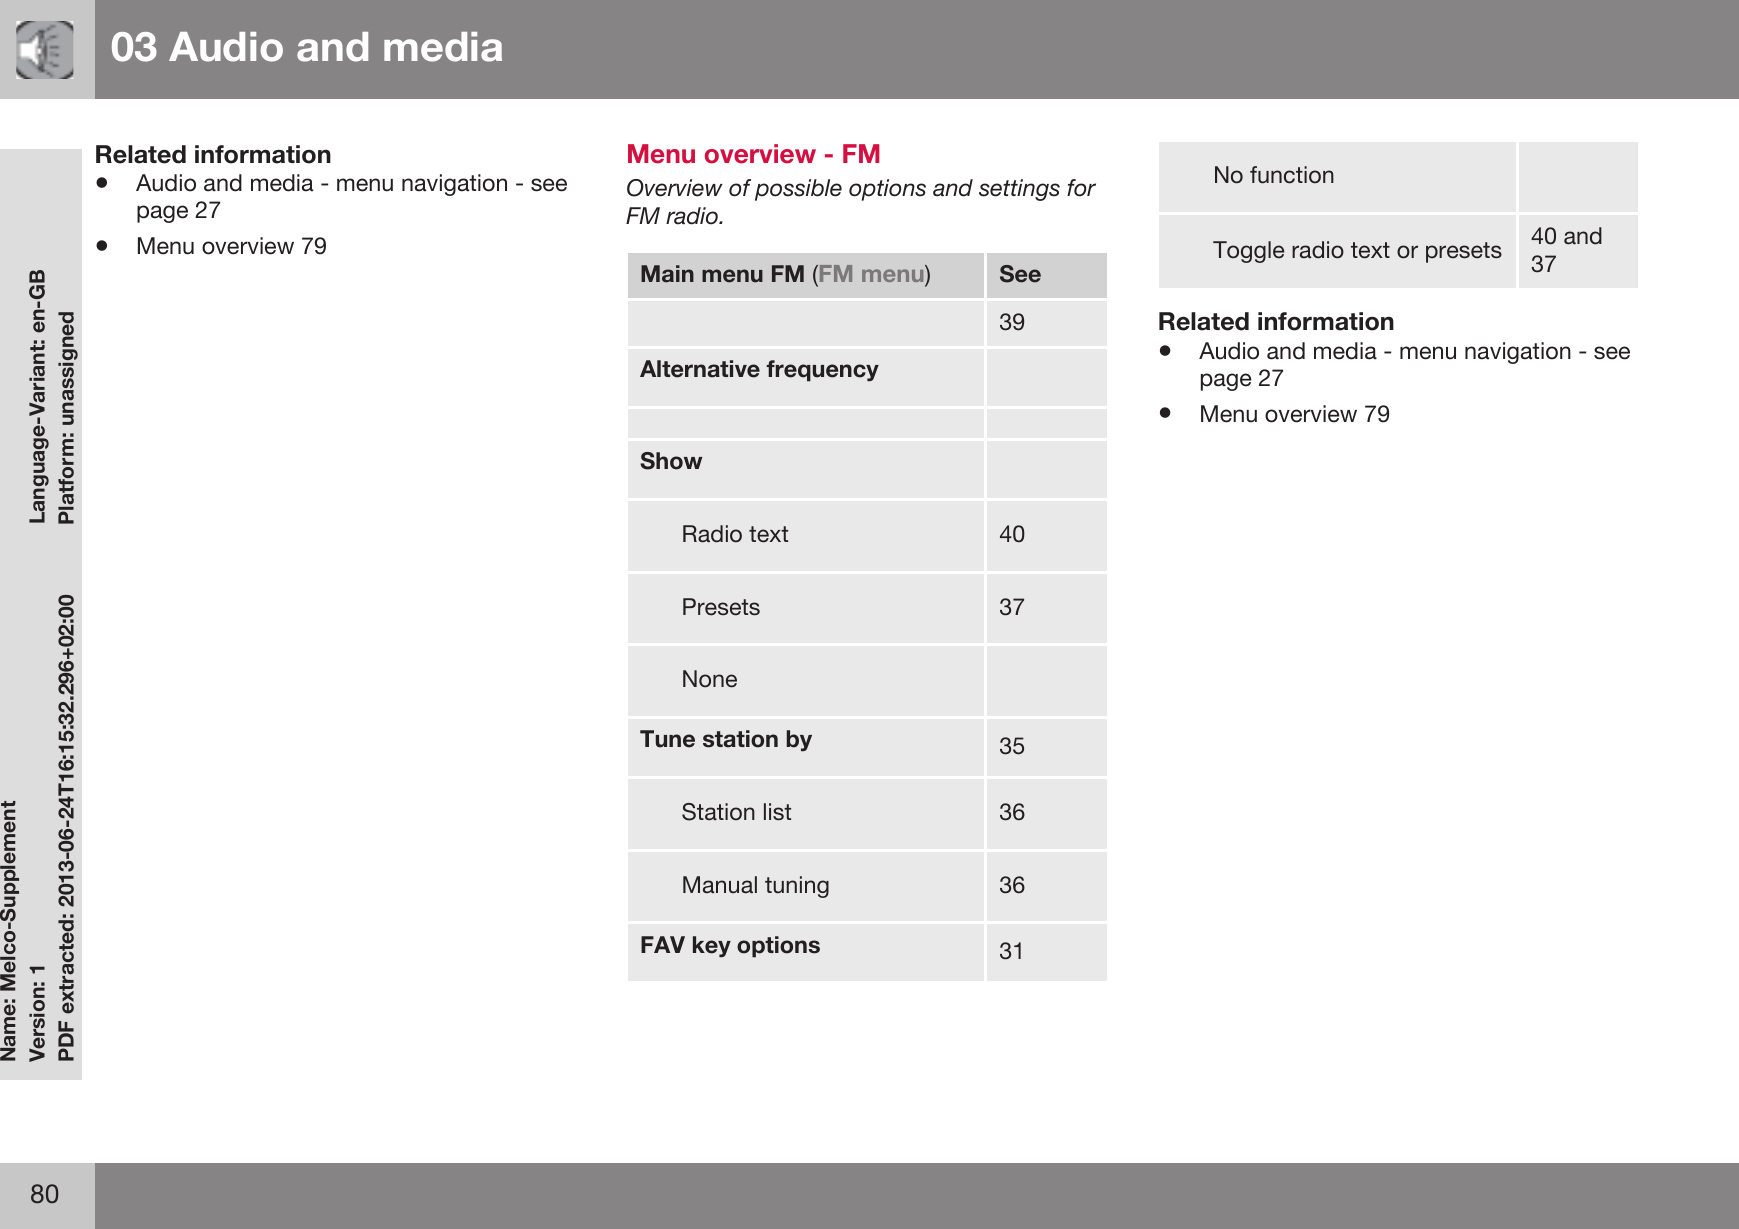Screen dimensions: 1739x1229
Task: Click the 'Platform: unassigned' sidebar text
Action: click(66, 418)
